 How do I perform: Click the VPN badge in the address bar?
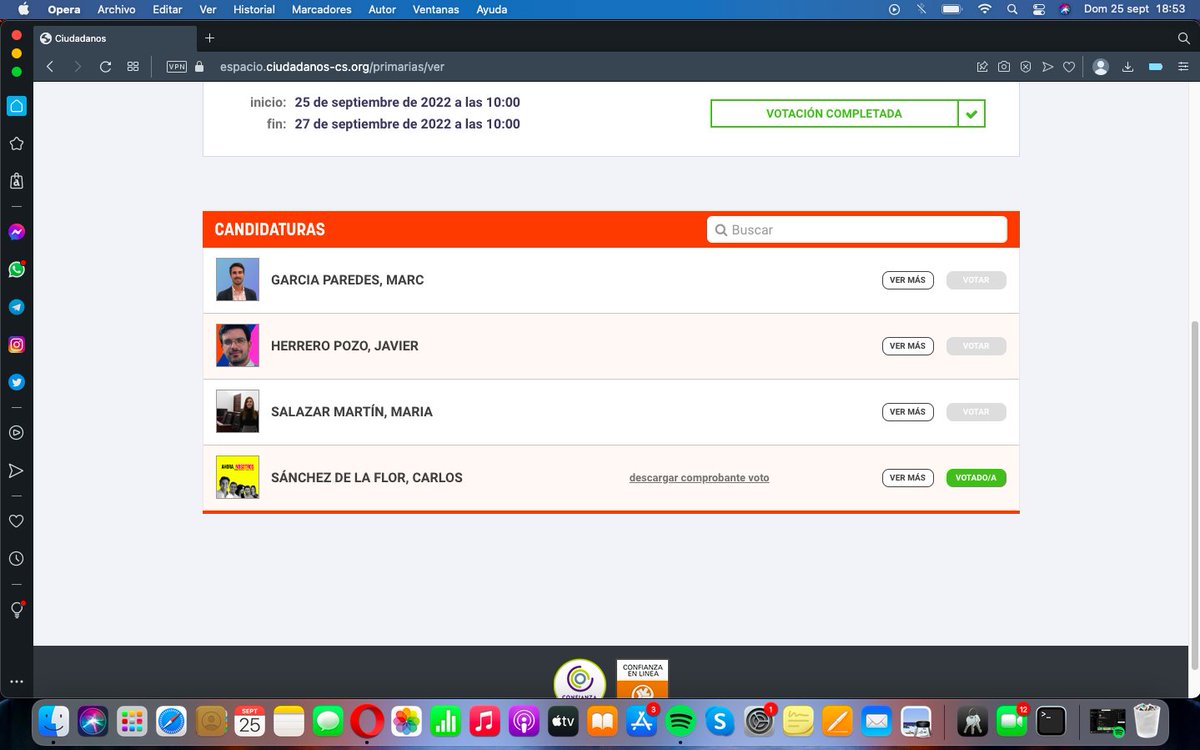[177, 67]
